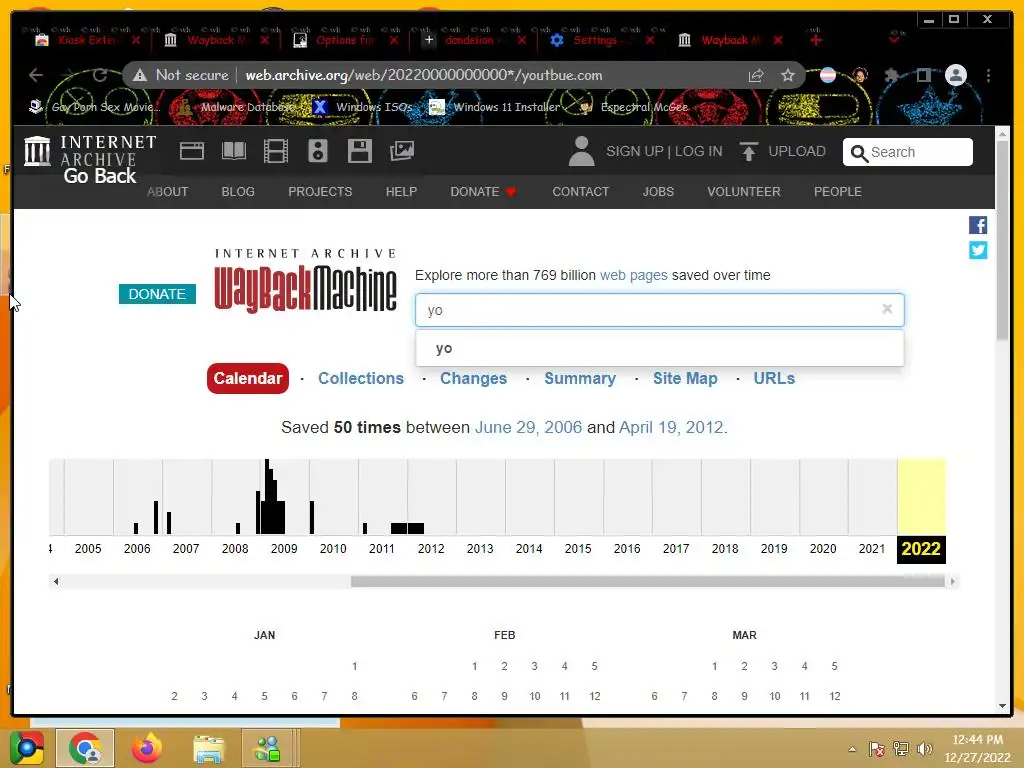The height and width of the screenshot is (768, 1024).
Task: Click the timeline scroll-left arrow
Action: click(56, 581)
